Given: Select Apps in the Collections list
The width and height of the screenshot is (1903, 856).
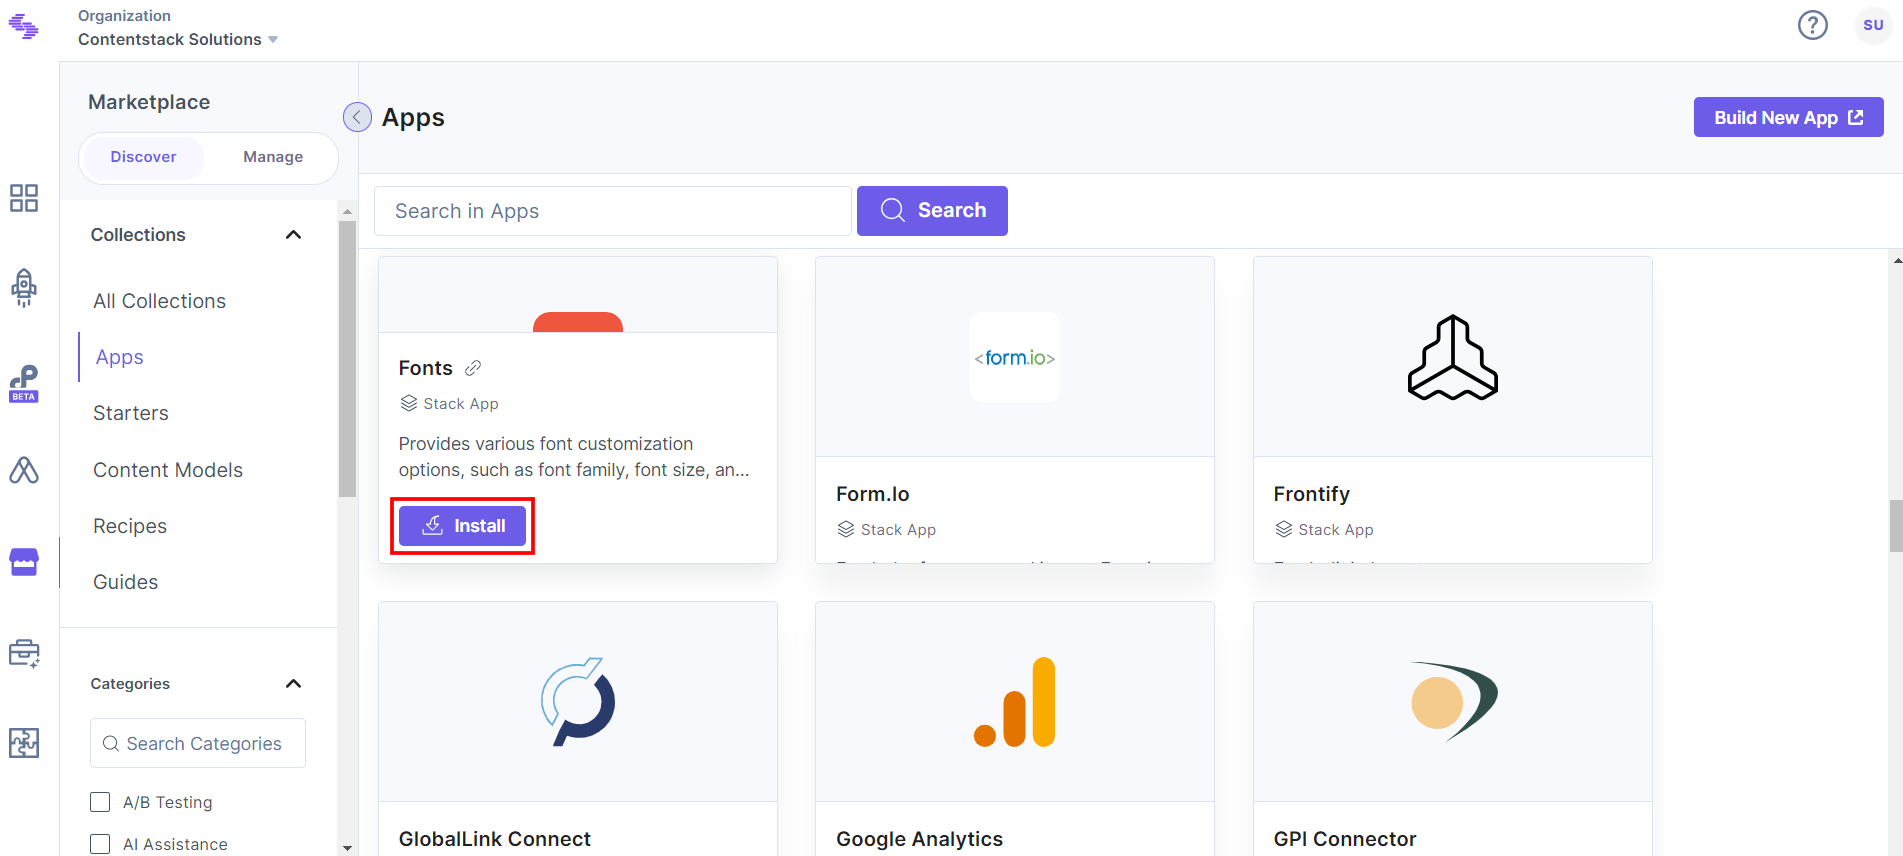Looking at the screenshot, I should coord(120,357).
